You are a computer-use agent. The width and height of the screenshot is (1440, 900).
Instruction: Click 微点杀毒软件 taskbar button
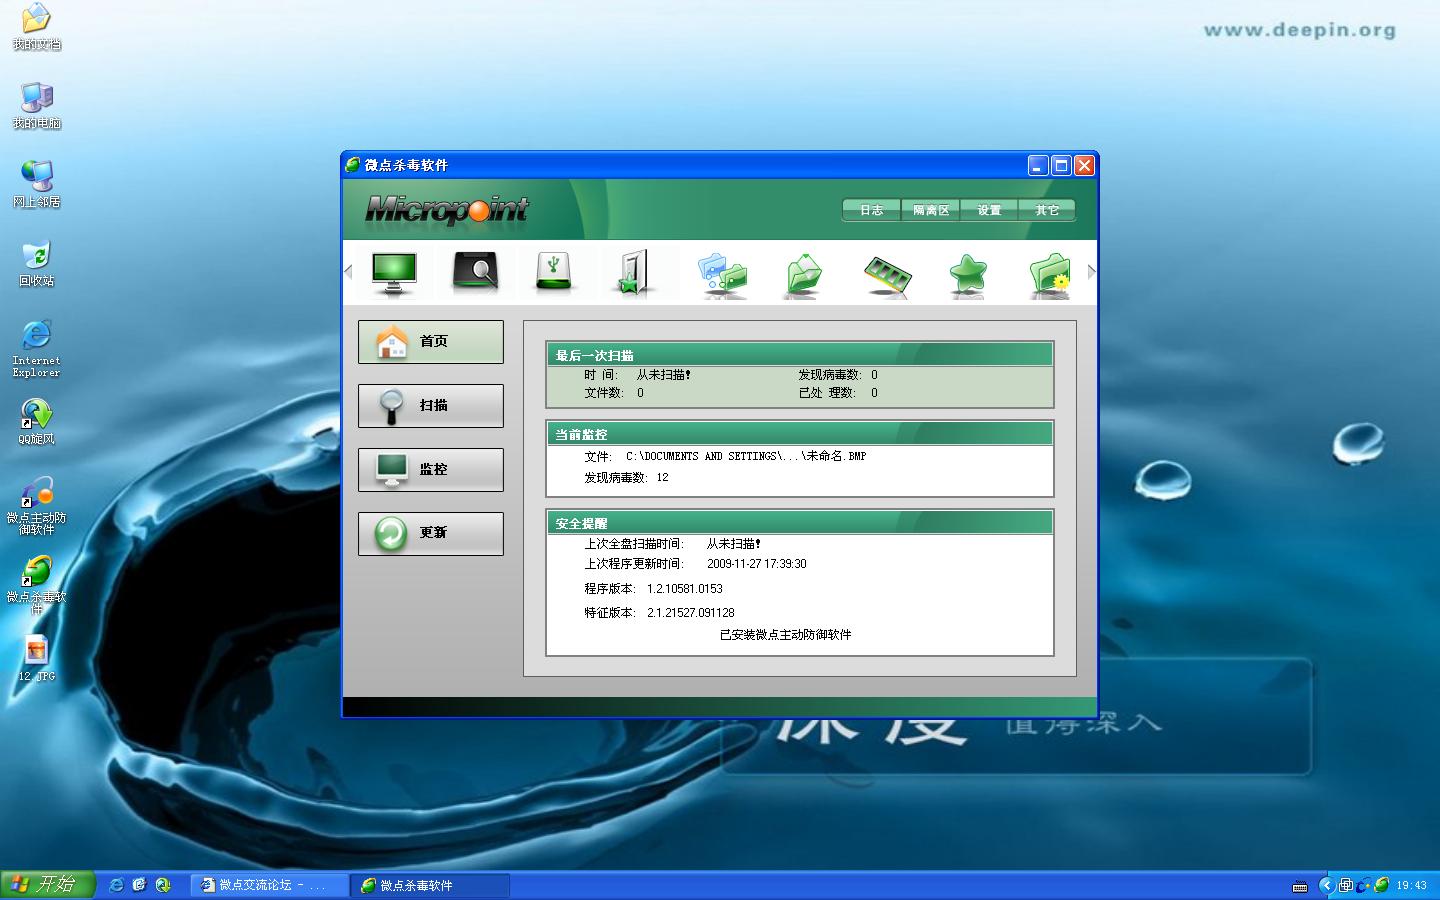pos(431,885)
